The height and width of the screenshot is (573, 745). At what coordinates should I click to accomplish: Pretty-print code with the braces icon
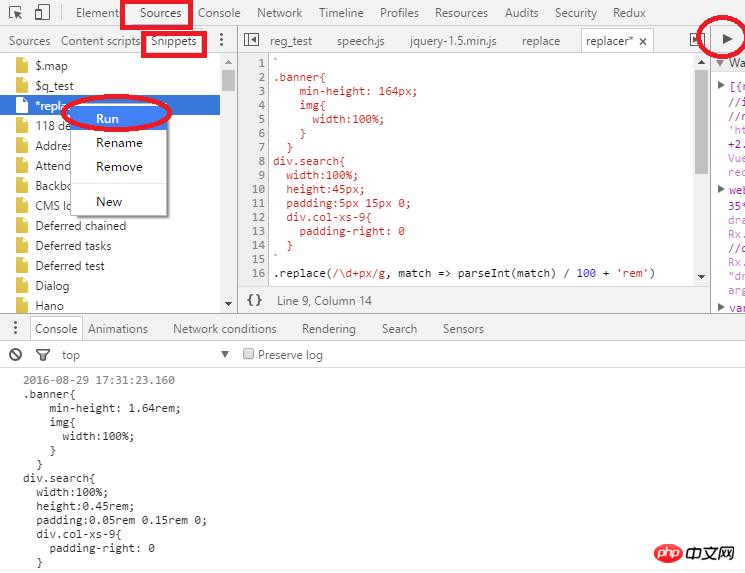pyautogui.click(x=254, y=300)
